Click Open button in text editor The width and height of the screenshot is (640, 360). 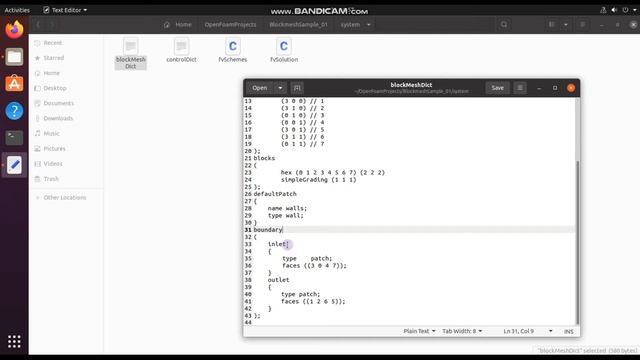pyautogui.click(x=260, y=88)
